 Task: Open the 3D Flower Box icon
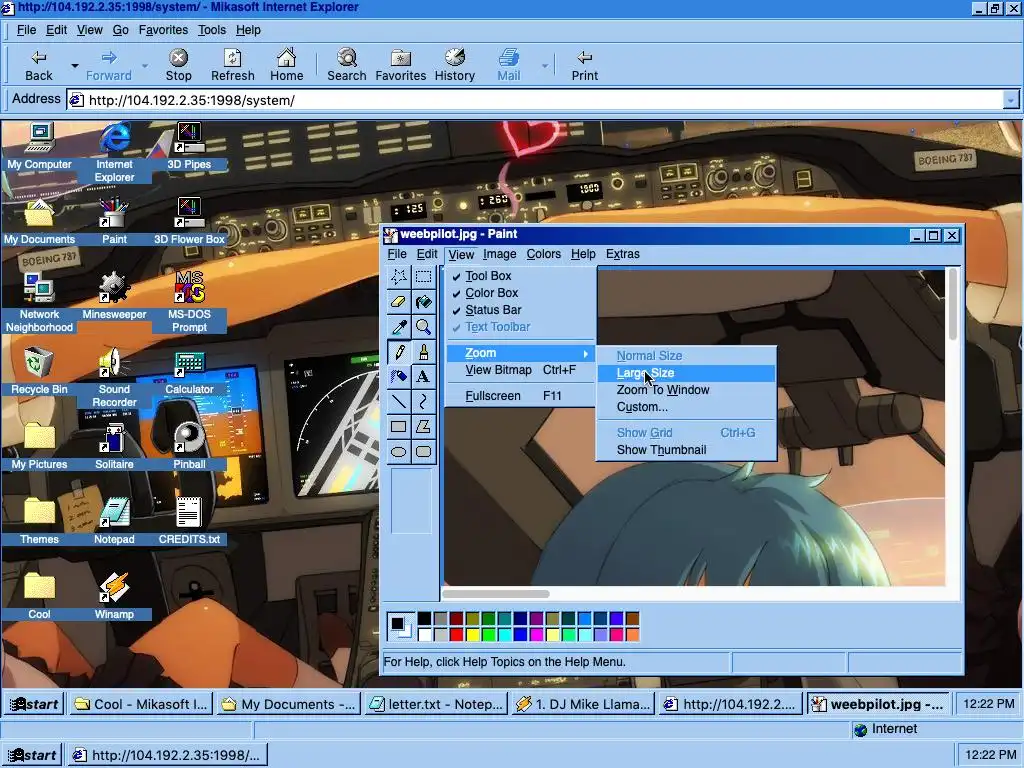click(189, 221)
